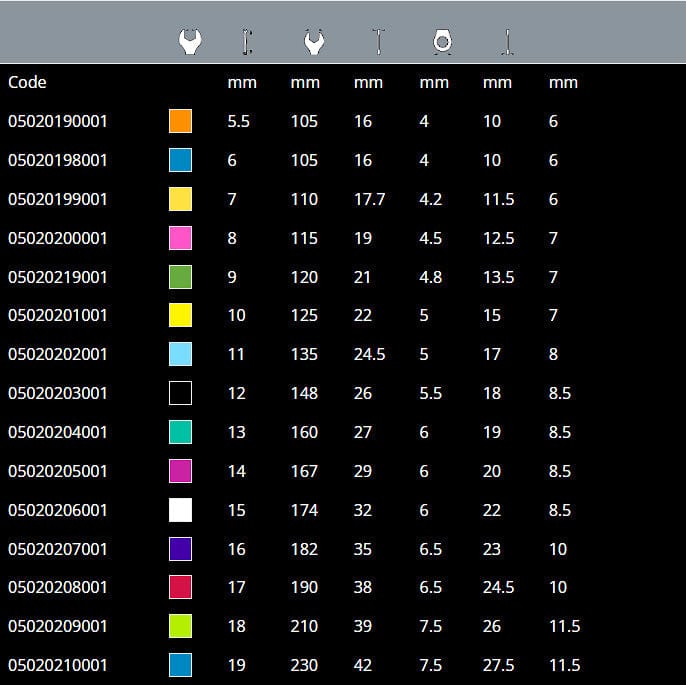This screenshot has width=686, height=685.
Task: Pick the black swatch for 05020203001
Action: (x=180, y=393)
